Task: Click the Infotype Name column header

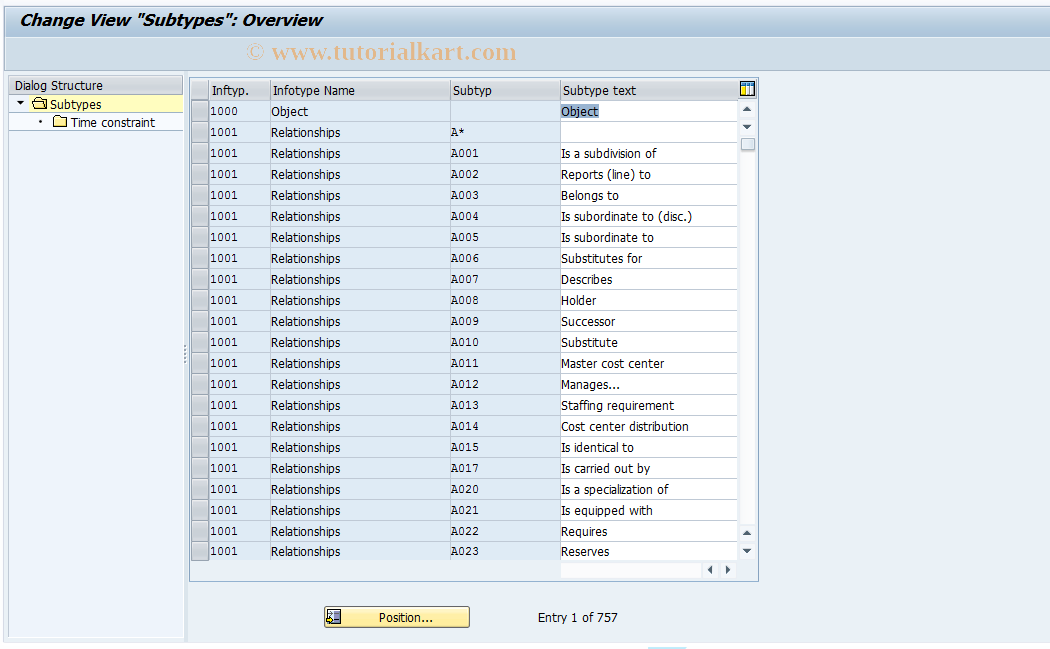Action: 360,90
